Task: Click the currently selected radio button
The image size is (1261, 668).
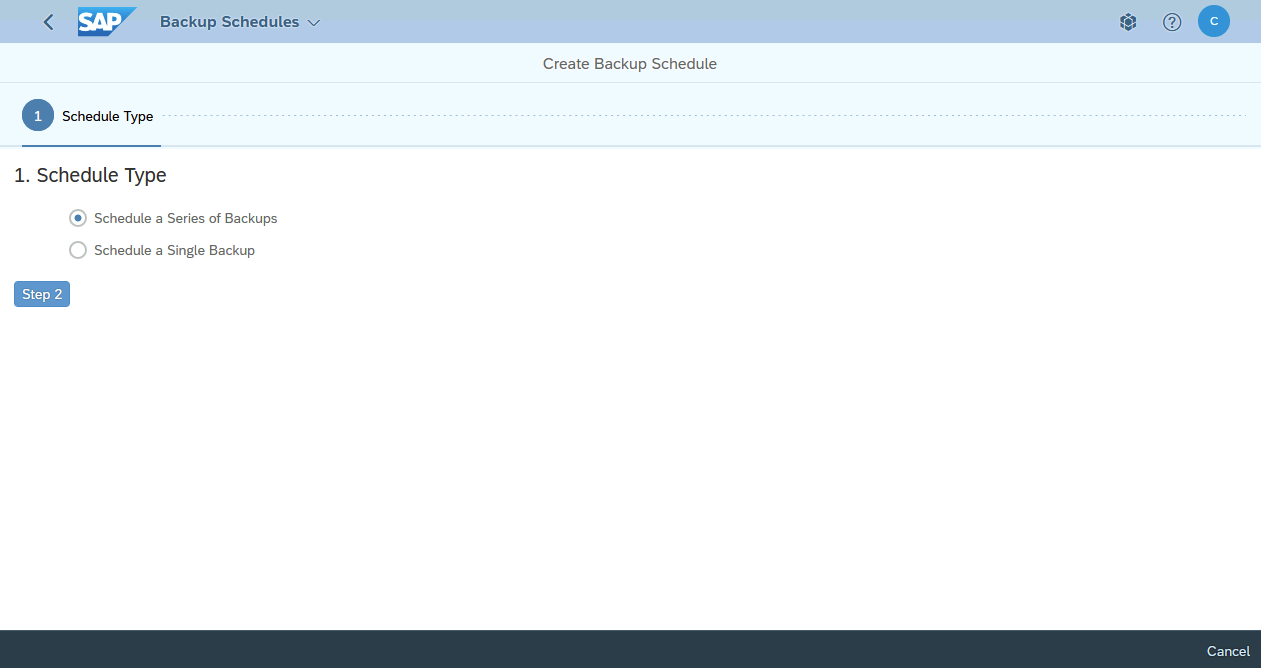Action: 78,218
